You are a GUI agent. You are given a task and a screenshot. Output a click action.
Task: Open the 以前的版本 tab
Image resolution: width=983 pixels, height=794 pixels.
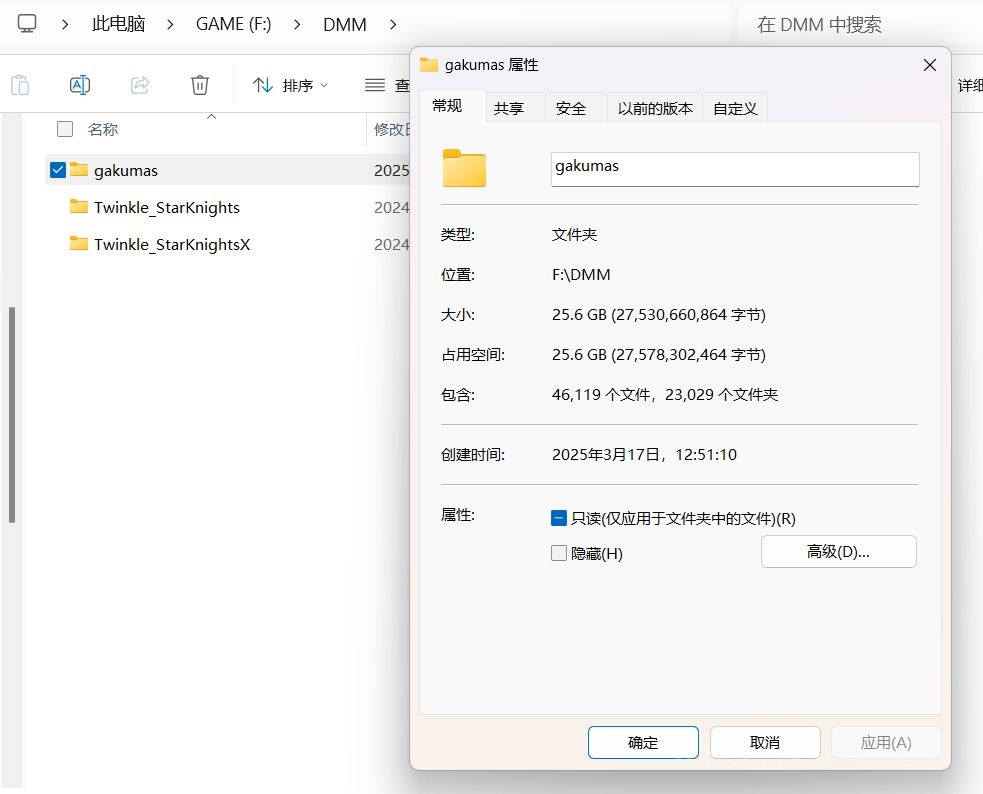[x=654, y=107]
